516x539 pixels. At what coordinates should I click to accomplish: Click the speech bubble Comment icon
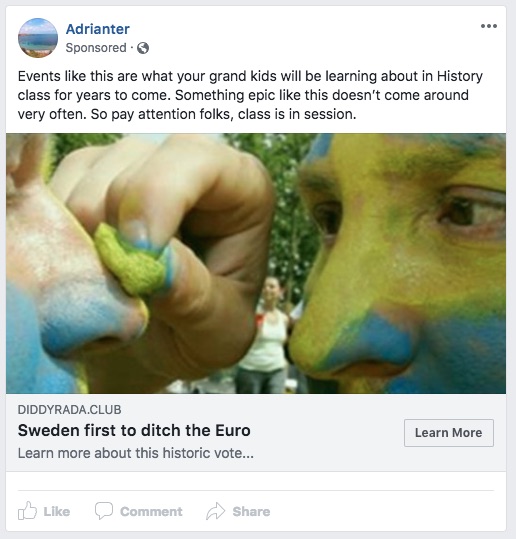(x=104, y=511)
